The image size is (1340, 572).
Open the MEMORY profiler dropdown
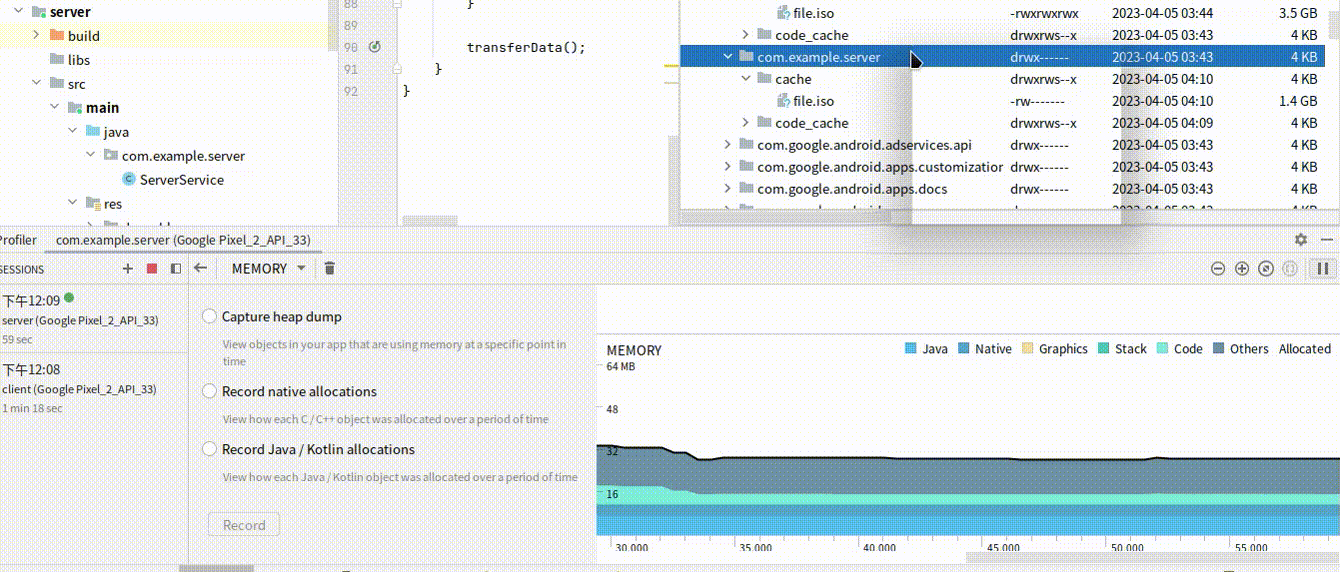[269, 268]
